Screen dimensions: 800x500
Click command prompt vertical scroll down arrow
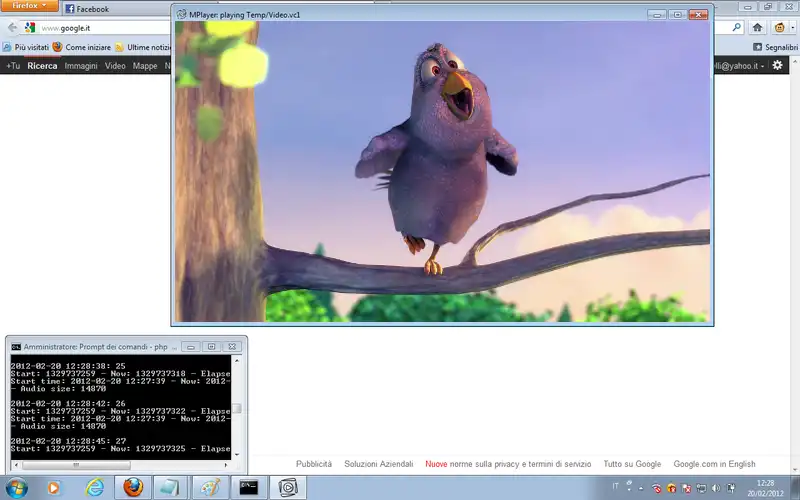coord(237,455)
